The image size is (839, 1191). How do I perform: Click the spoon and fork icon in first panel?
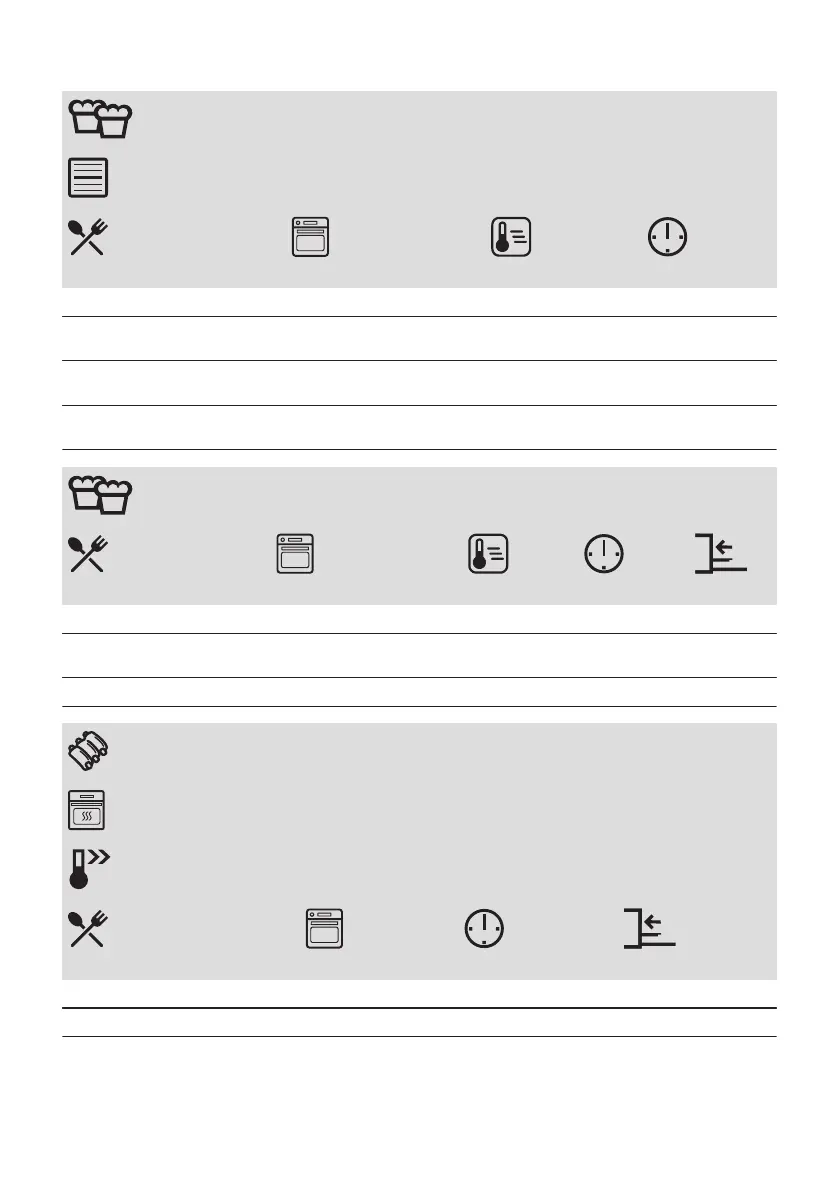coord(88,237)
